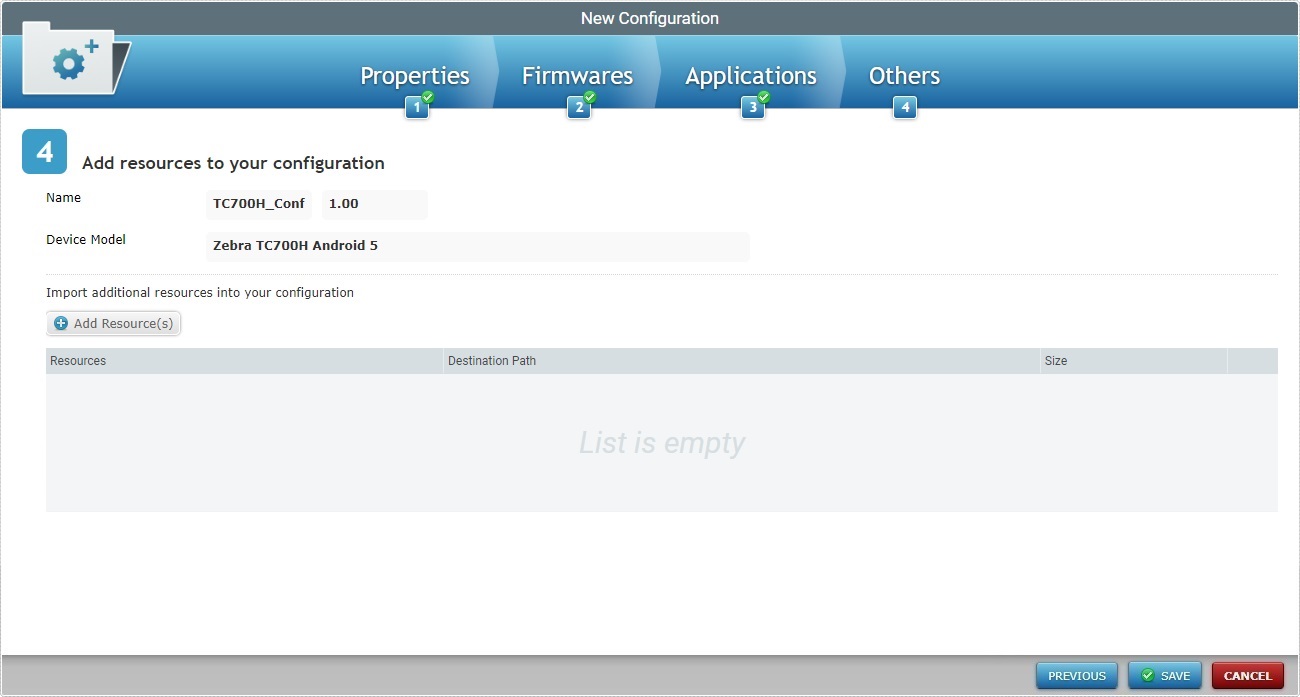Select the step 4 badge under Others
This screenshot has height=697, width=1300.
pyautogui.click(x=905, y=107)
